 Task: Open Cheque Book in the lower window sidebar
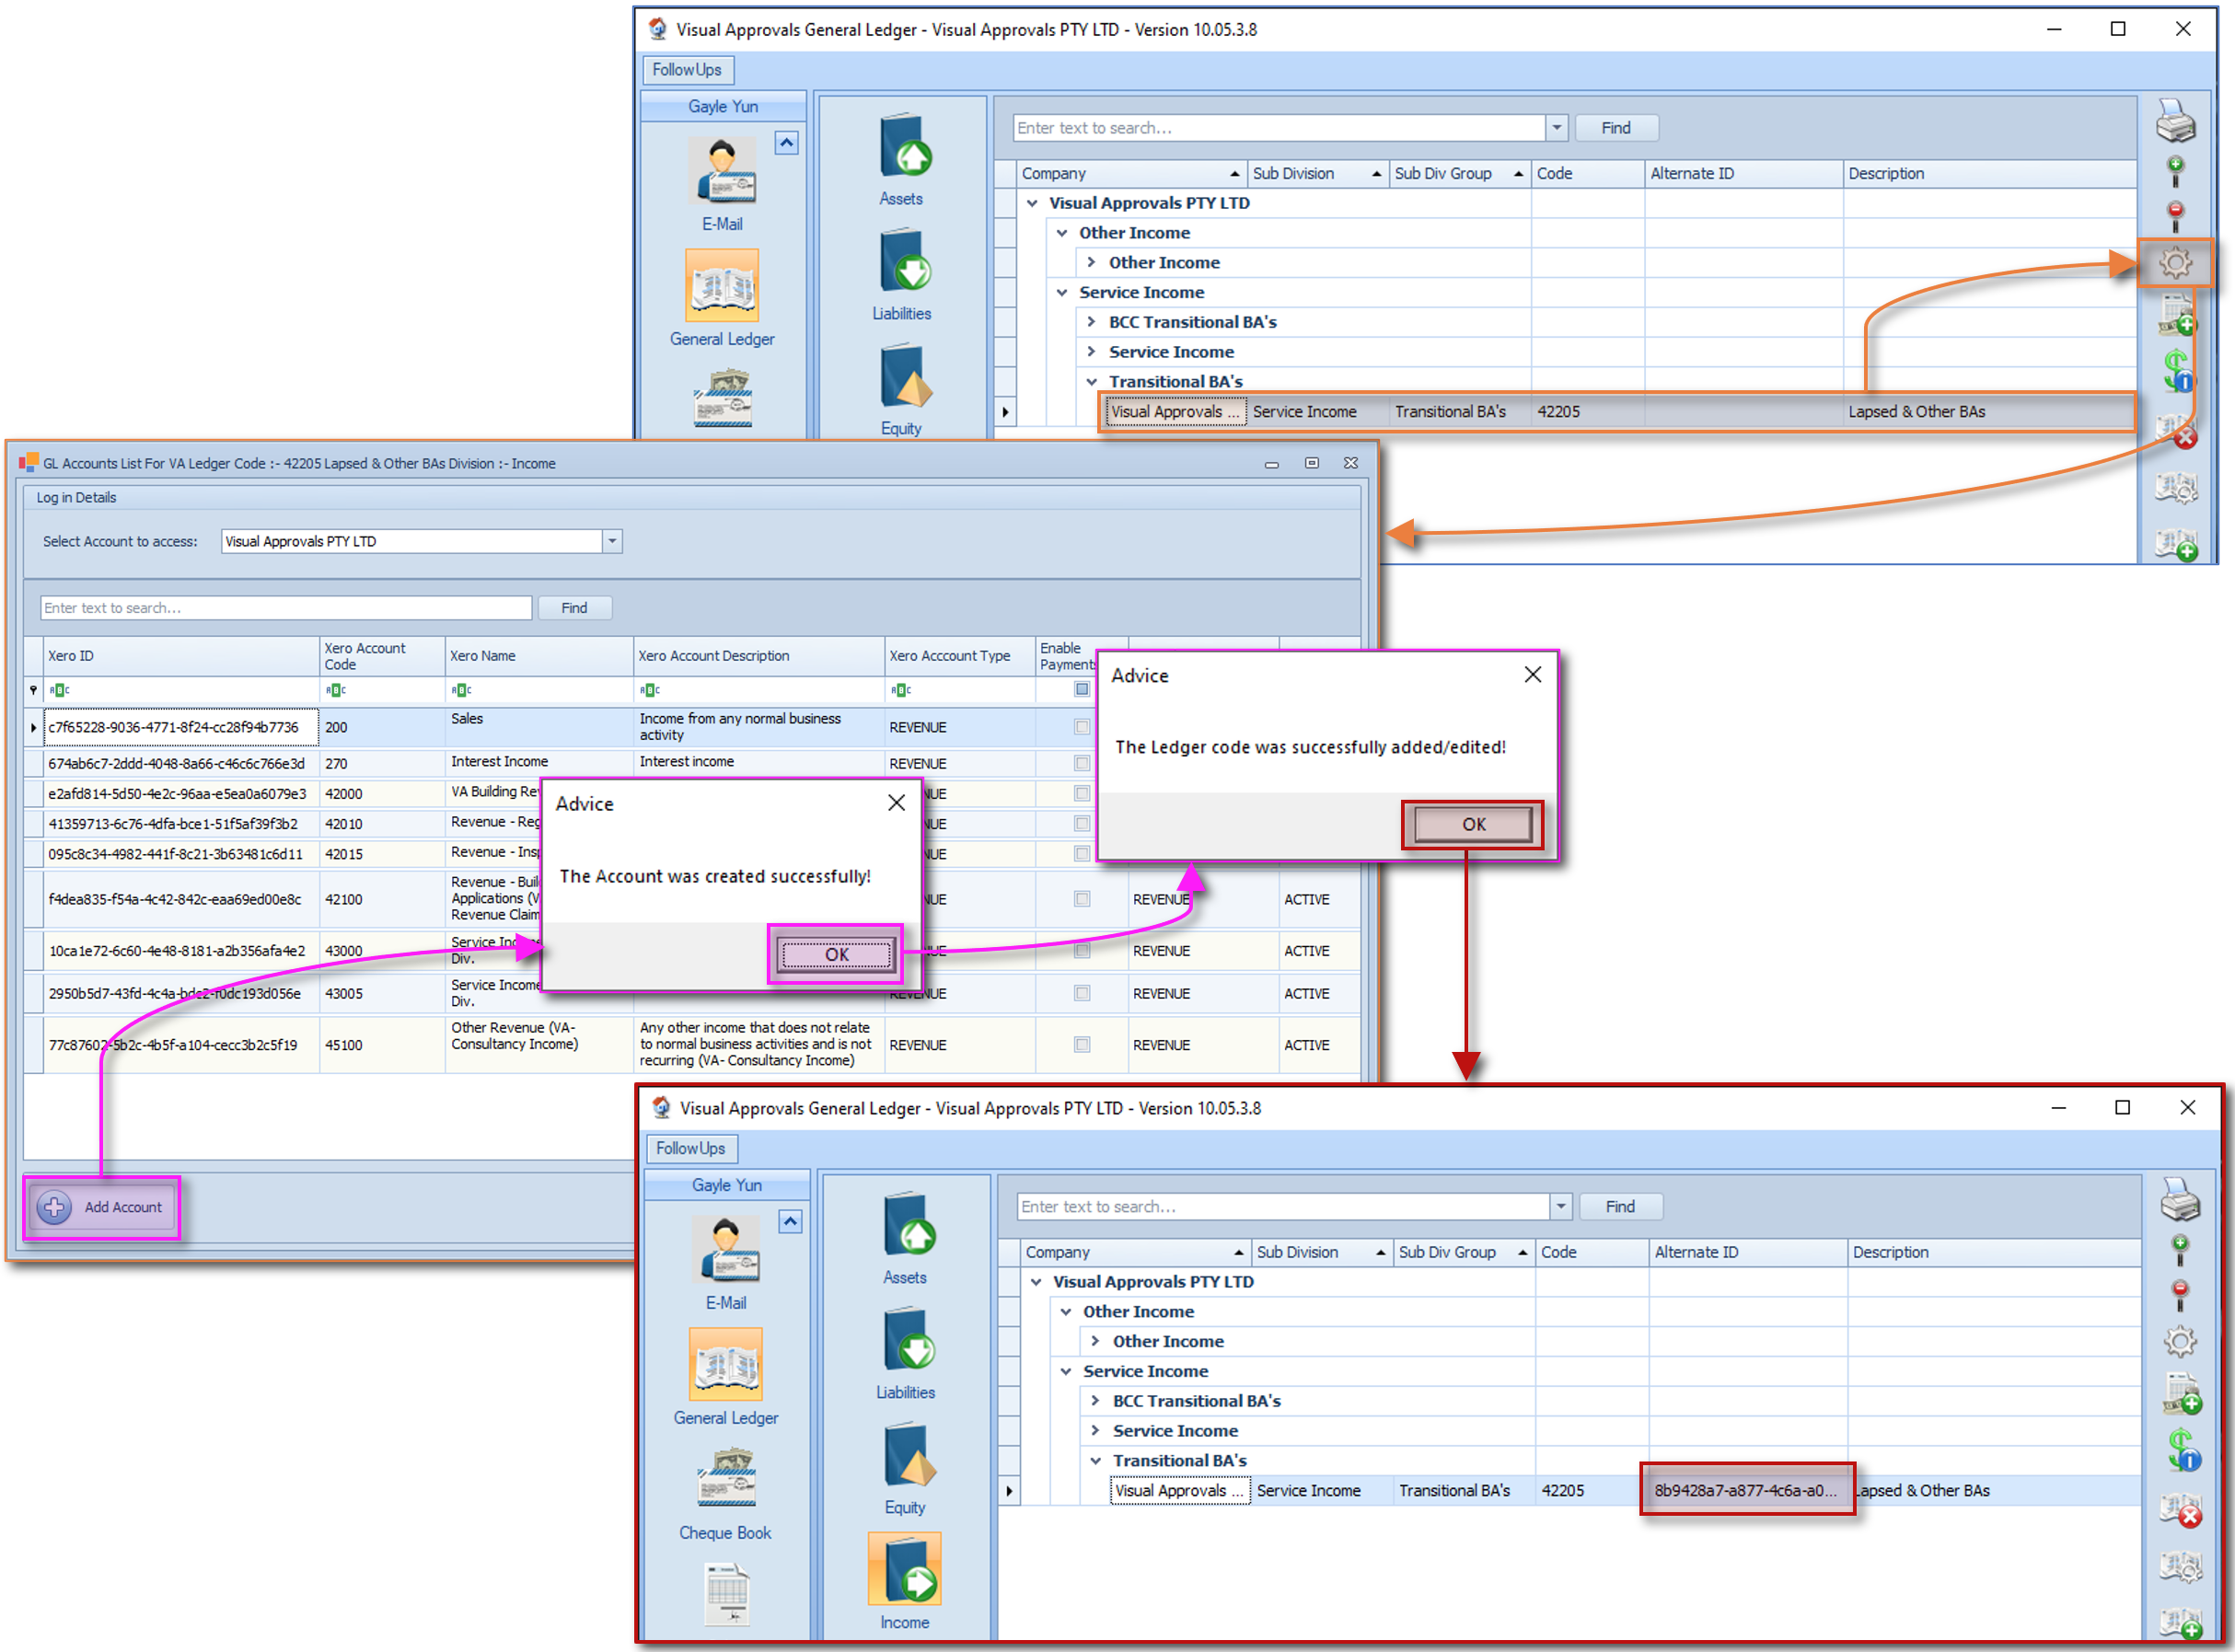726,1495
